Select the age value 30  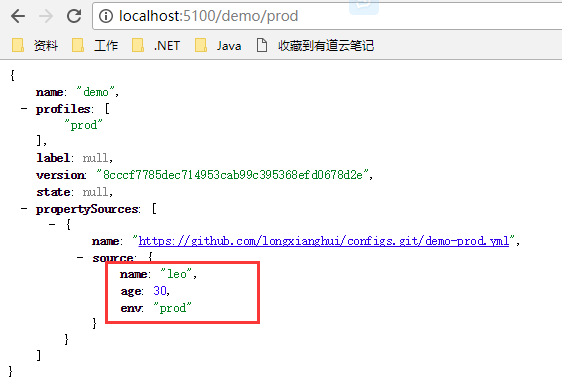coord(160,291)
